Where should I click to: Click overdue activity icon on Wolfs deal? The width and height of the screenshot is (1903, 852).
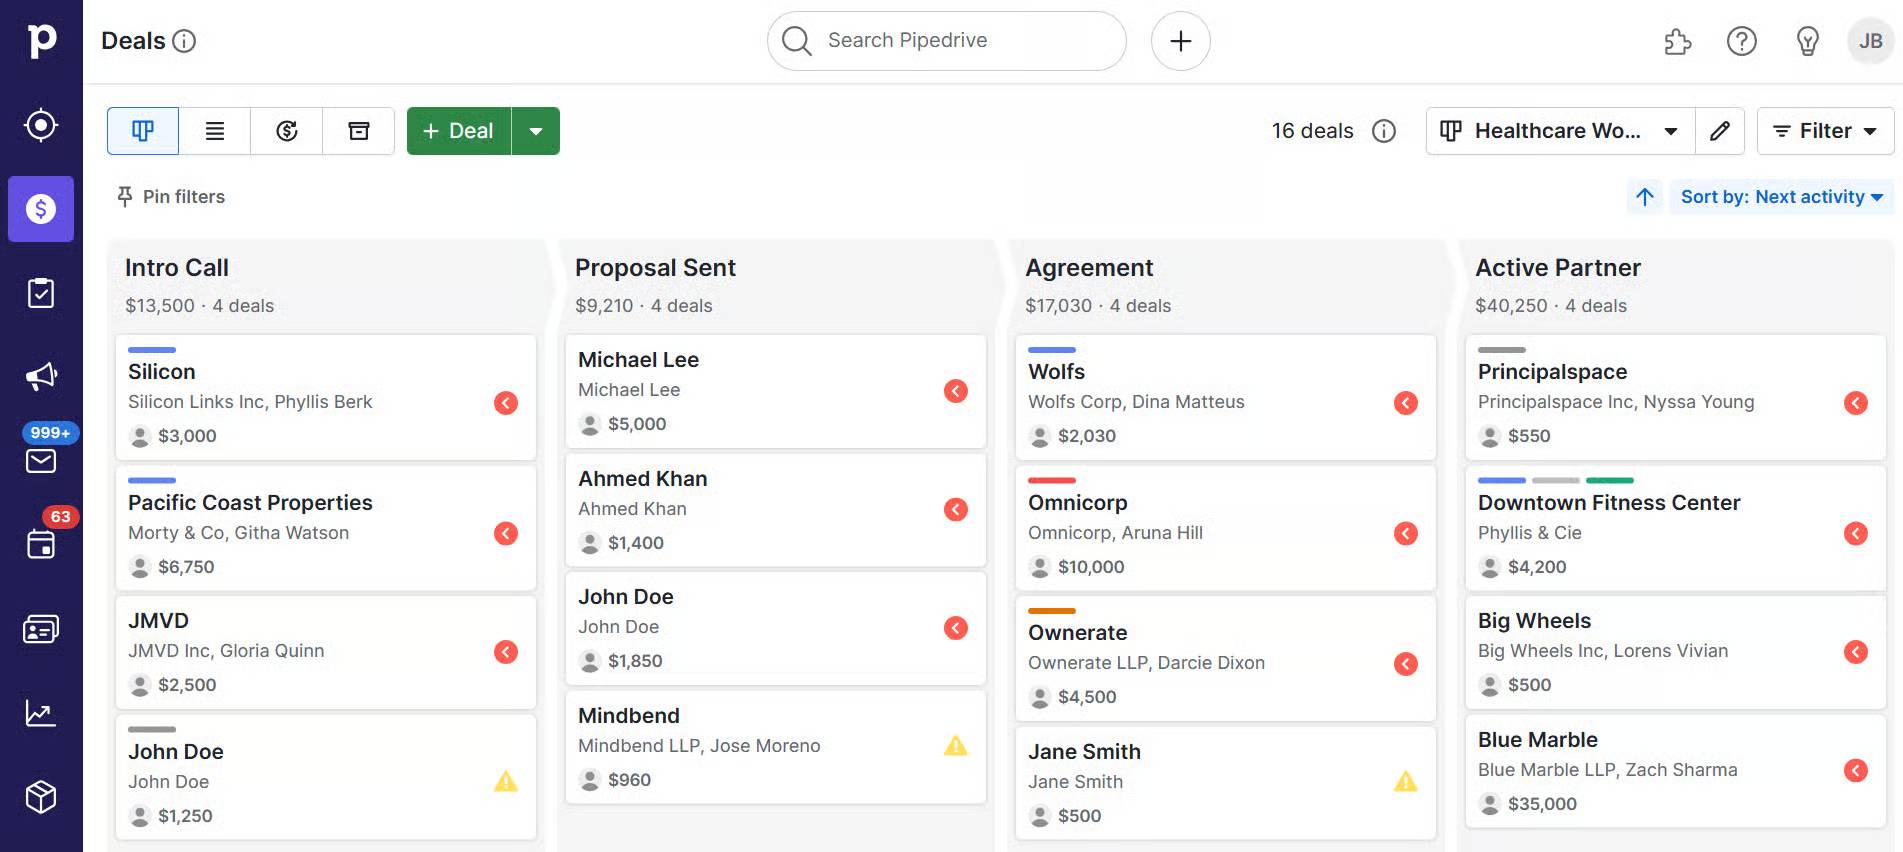1406,403
